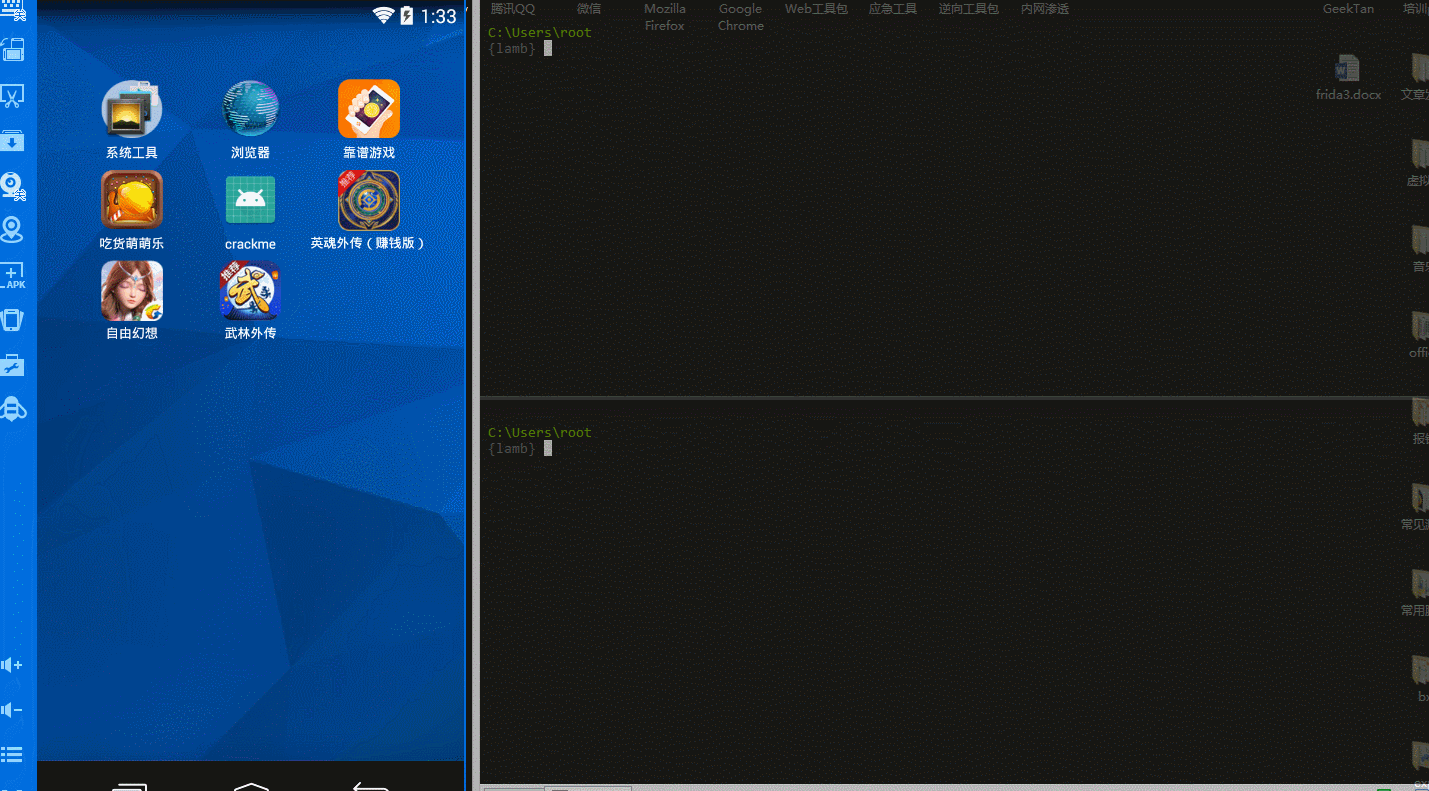Image resolution: width=1429 pixels, height=791 pixels.
Task: Open the keyboard mapping icon in emulator sidebar
Action: 13,9
